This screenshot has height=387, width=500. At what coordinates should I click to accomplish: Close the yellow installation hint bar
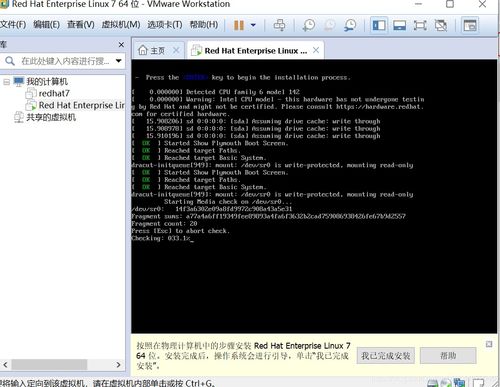point(489,344)
